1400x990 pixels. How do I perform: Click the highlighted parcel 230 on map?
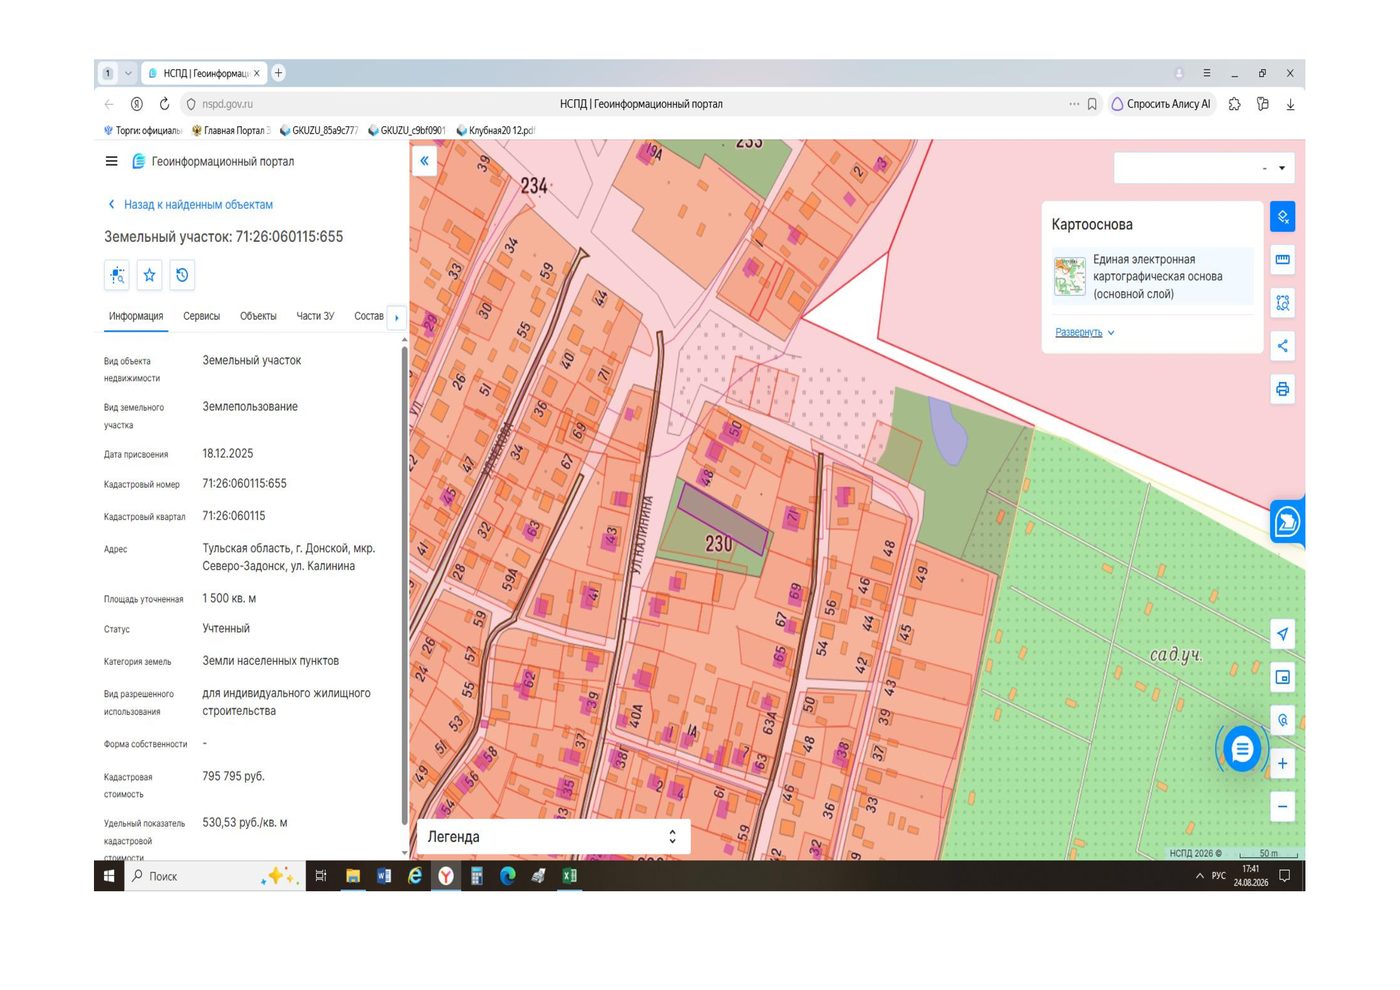click(x=722, y=520)
